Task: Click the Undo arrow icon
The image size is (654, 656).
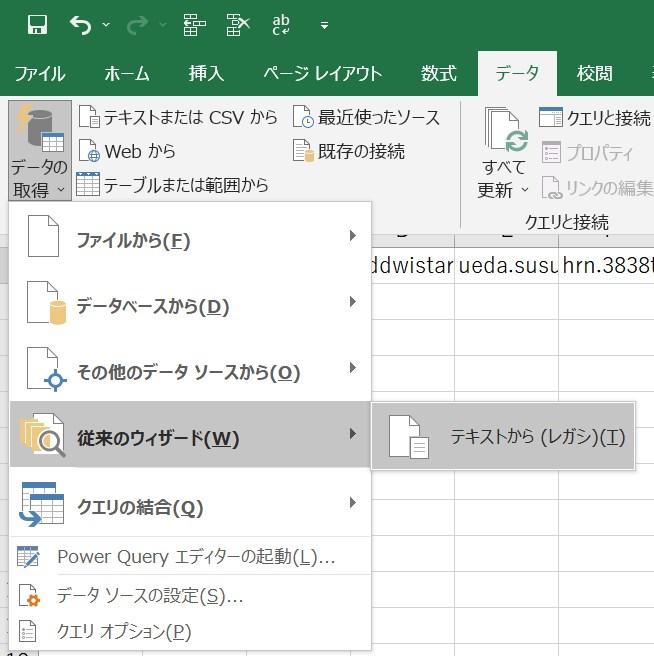Action: tap(81, 24)
